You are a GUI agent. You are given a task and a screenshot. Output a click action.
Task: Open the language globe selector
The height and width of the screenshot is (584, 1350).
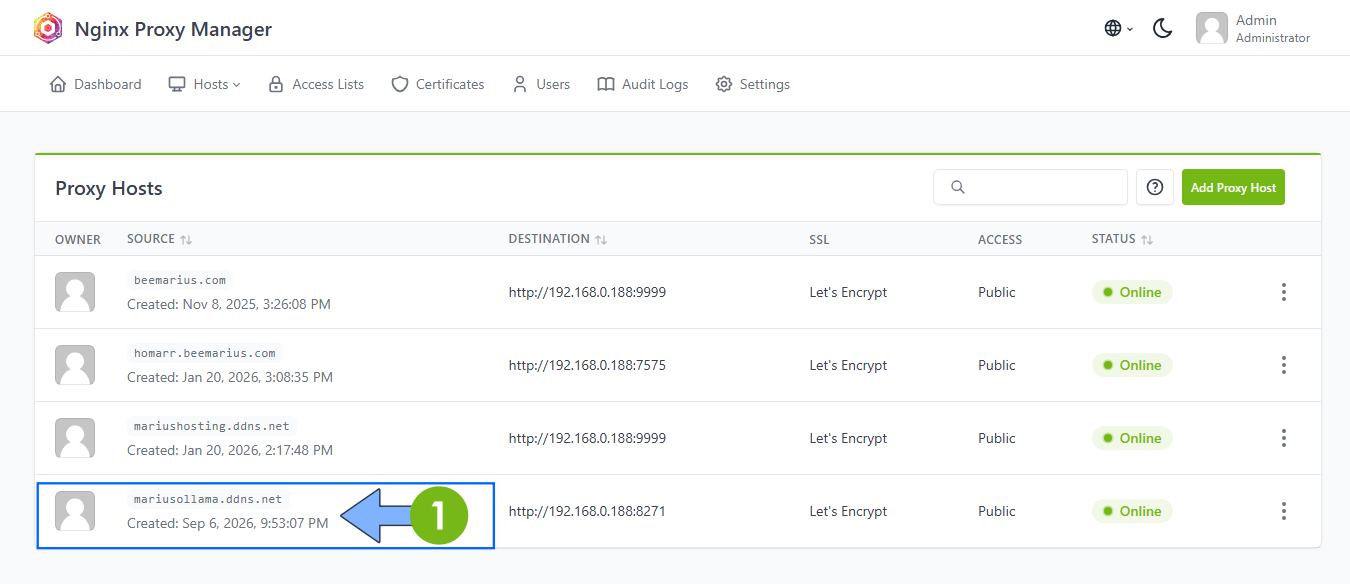(x=1118, y=28)
